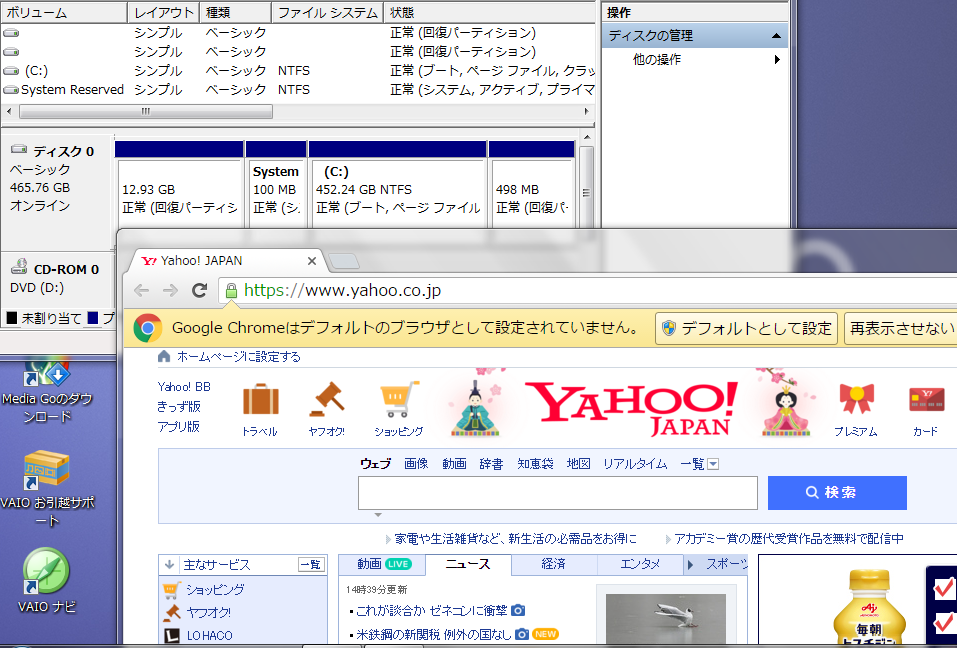Open the アプリ版 link

[x=179, y=427]
